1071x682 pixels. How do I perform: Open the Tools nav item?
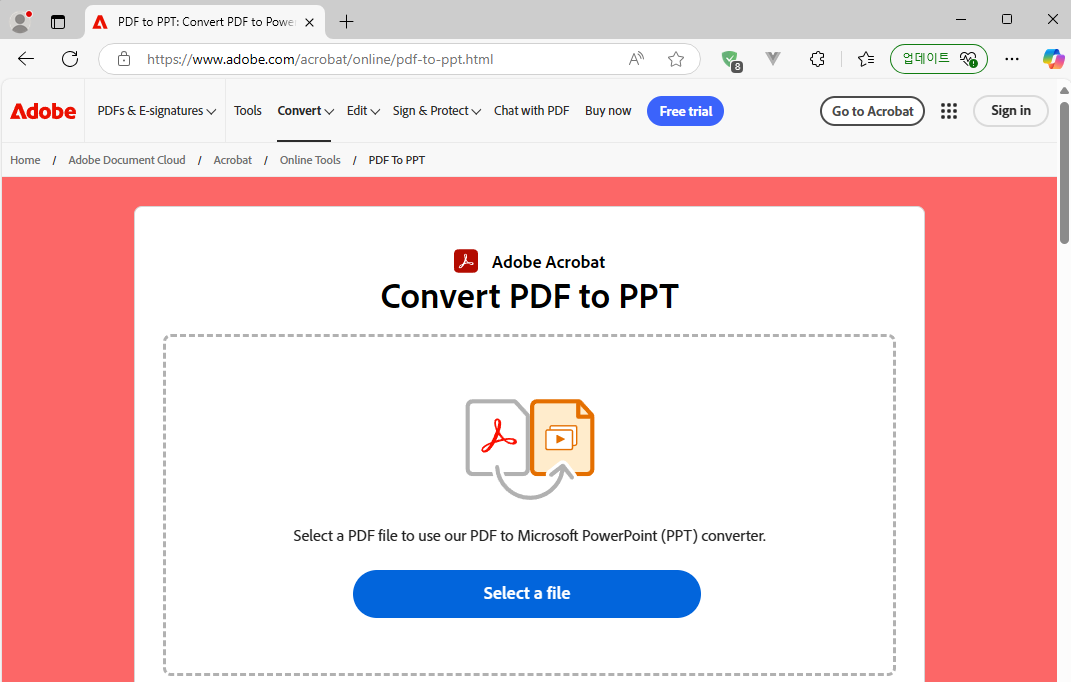coord(247,111)
